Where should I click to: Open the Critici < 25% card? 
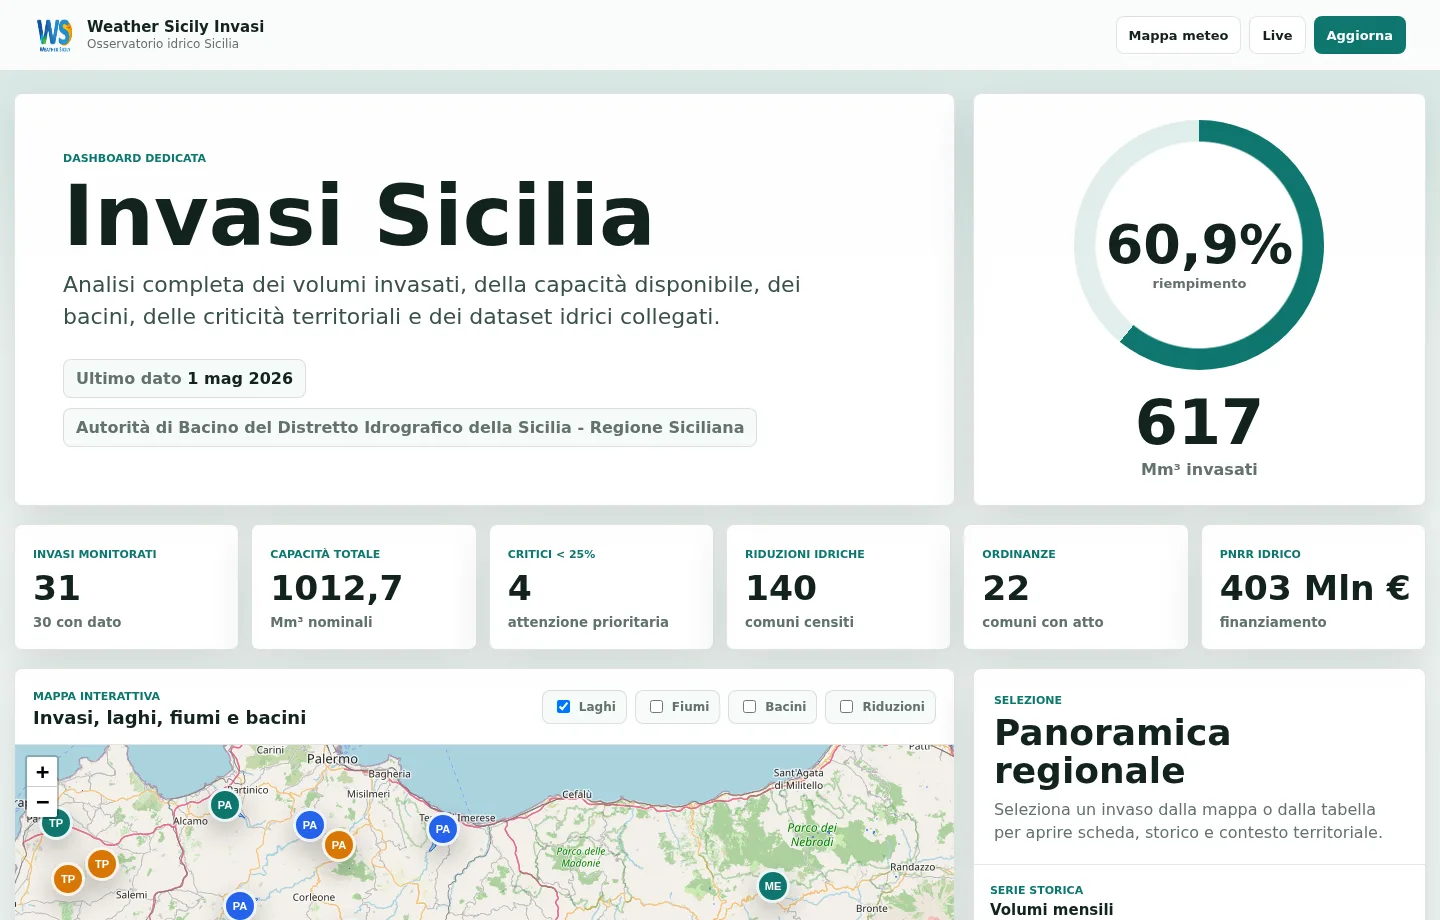point(601,587)
